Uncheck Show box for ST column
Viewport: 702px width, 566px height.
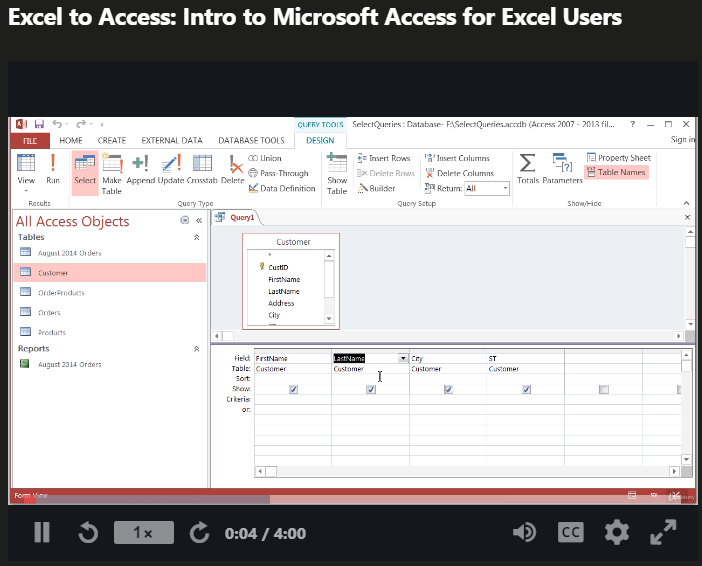pyautogui.click(x=526, y=390)
